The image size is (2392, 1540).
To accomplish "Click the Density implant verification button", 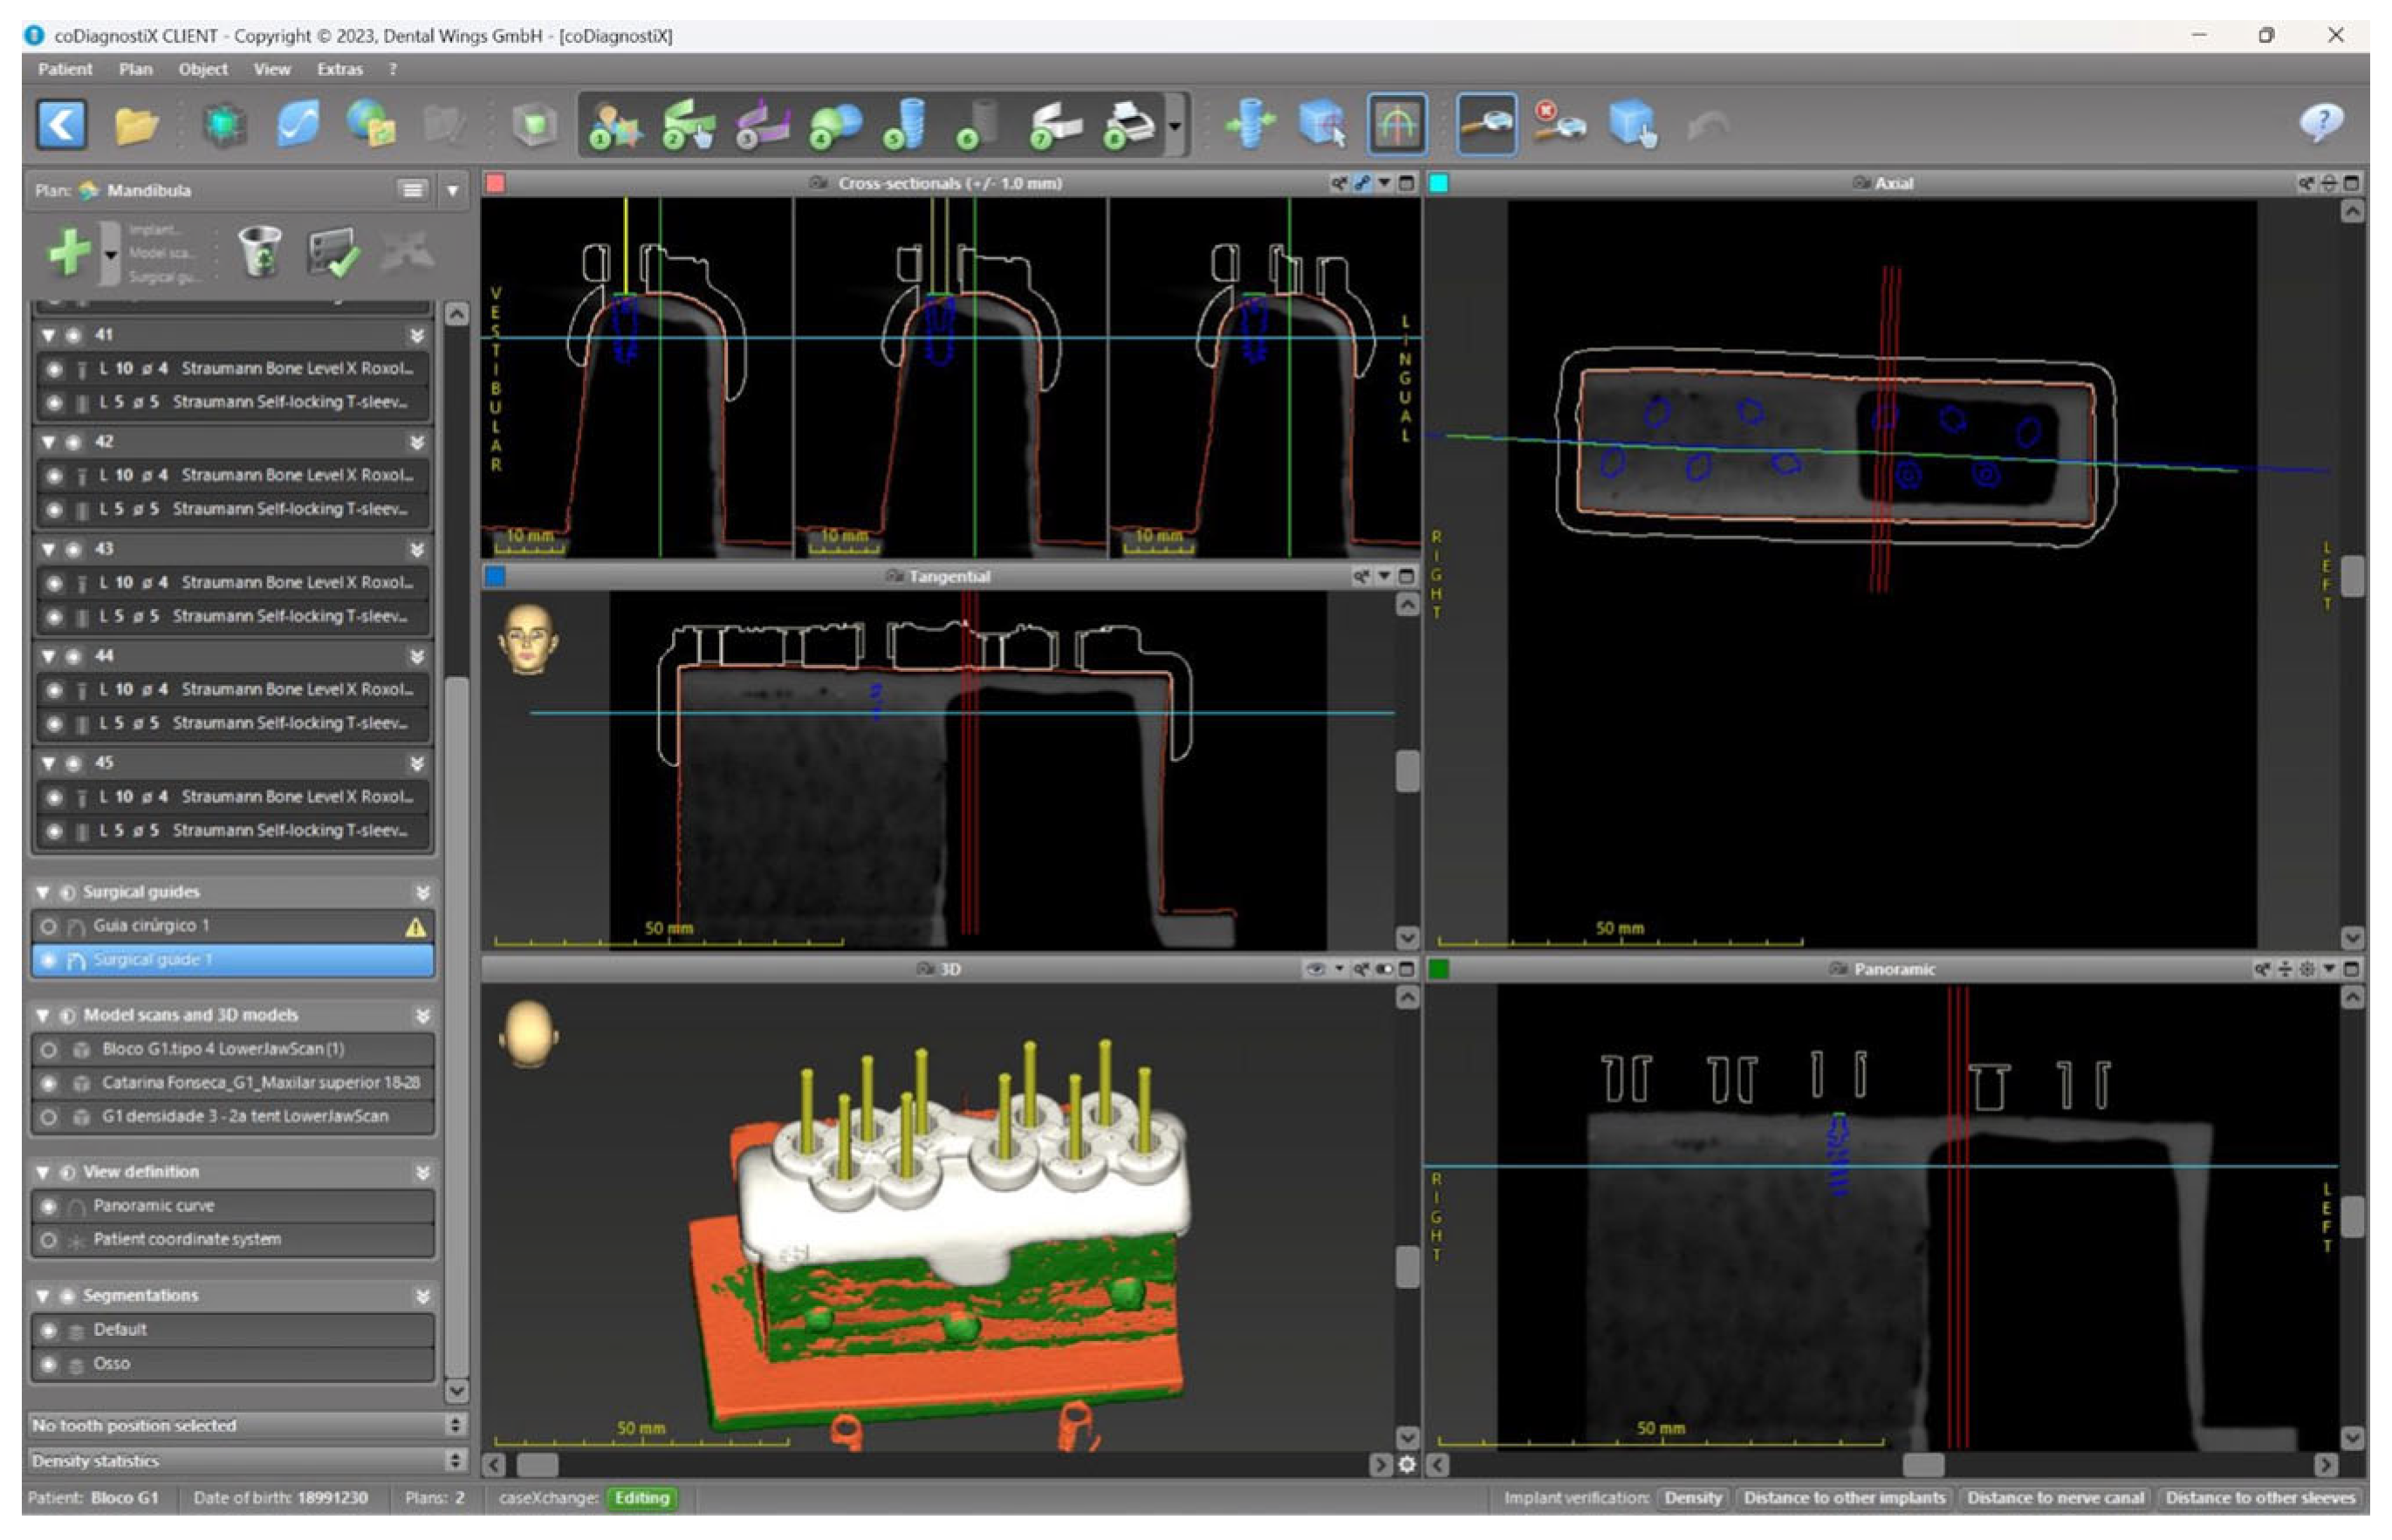I will (1692, 1498).
